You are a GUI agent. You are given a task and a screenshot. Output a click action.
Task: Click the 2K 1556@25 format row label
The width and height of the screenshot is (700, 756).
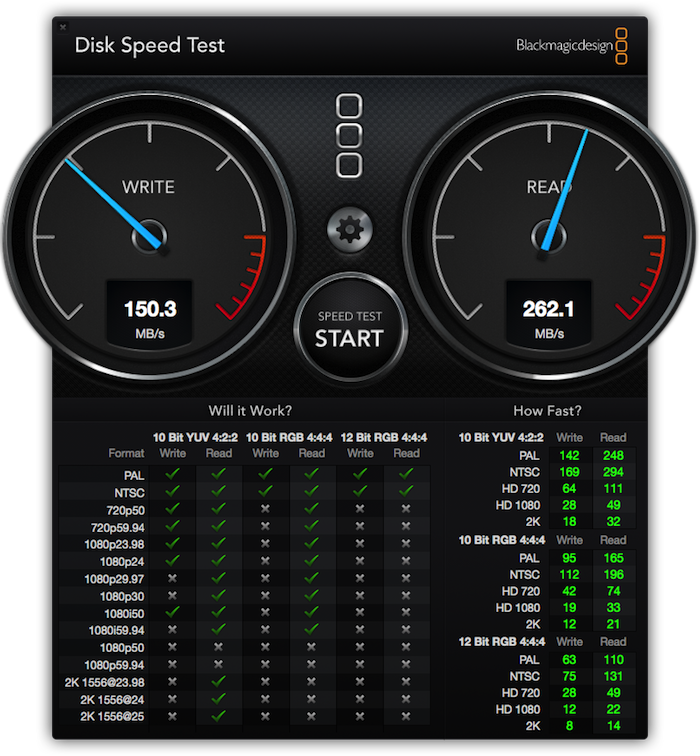(113, 716)
